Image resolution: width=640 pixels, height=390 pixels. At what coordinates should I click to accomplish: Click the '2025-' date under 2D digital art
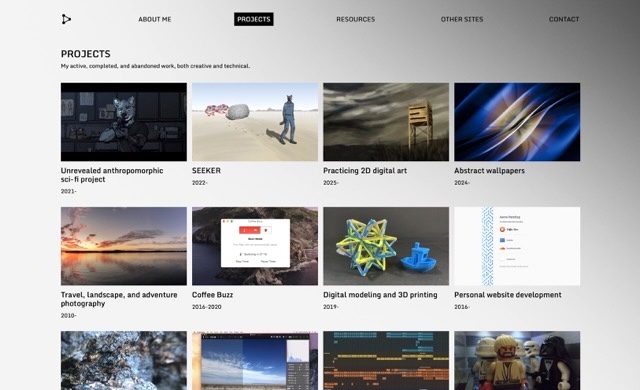click(331, 183)
